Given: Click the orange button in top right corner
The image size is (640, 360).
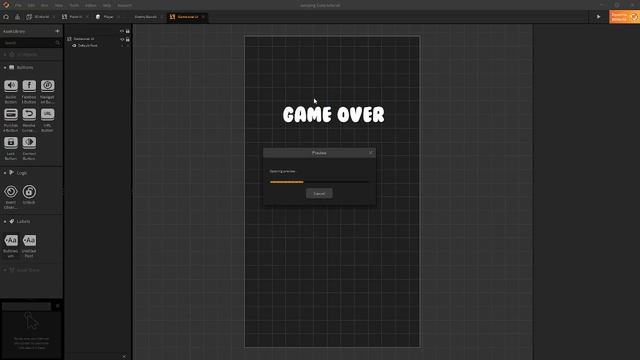Looking at the screenshot, I should click(x=624, y=17).
